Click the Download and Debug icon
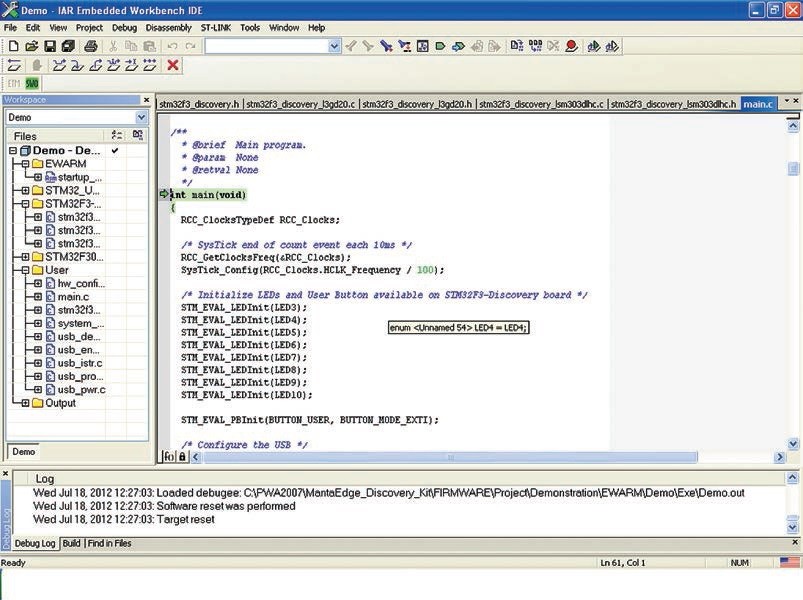Viewport: 803px width, 600px height. tap(594, 47)
